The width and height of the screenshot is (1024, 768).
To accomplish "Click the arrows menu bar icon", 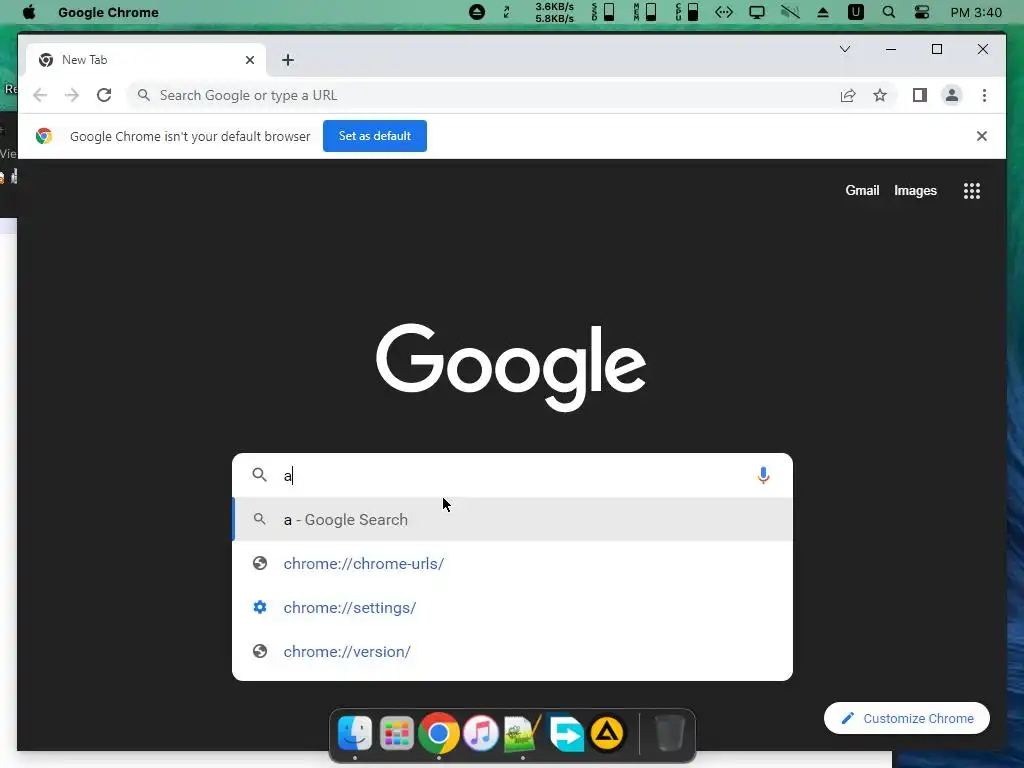I will (724, 12).
